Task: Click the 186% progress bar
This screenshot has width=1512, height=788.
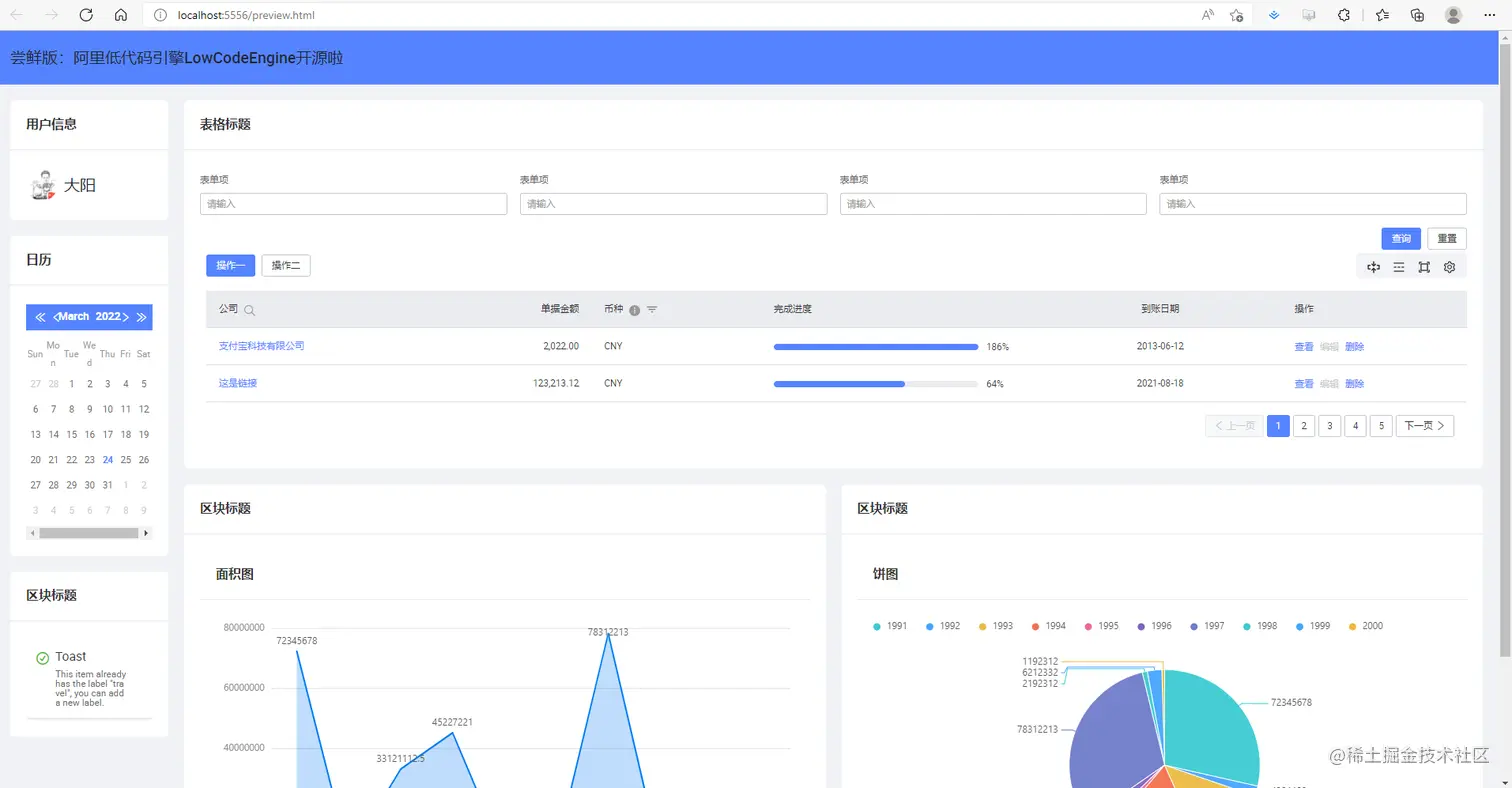Action: coord(876,347)
